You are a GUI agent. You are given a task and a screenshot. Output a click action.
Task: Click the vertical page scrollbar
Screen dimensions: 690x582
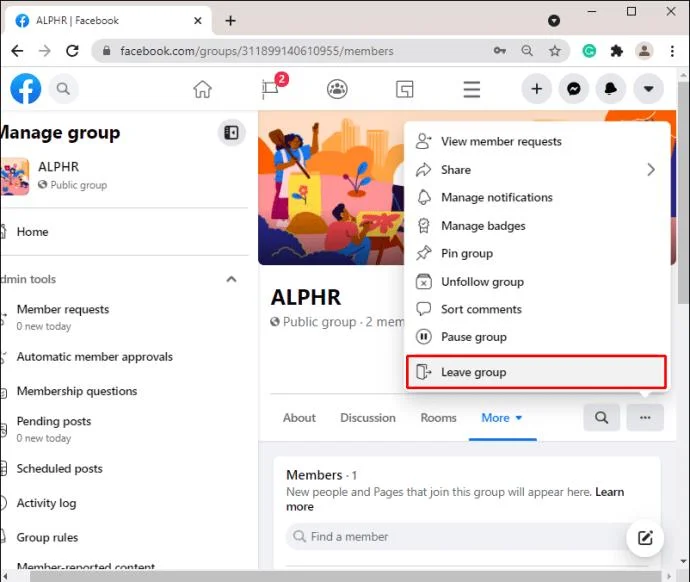(x=683, y=193)
